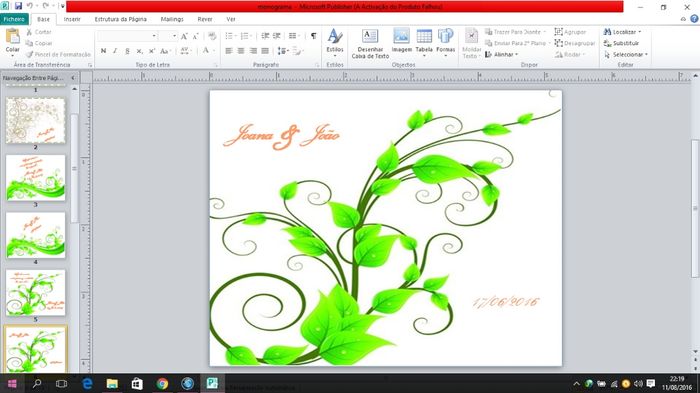Collapse the page navigation pane

point(73,78)
